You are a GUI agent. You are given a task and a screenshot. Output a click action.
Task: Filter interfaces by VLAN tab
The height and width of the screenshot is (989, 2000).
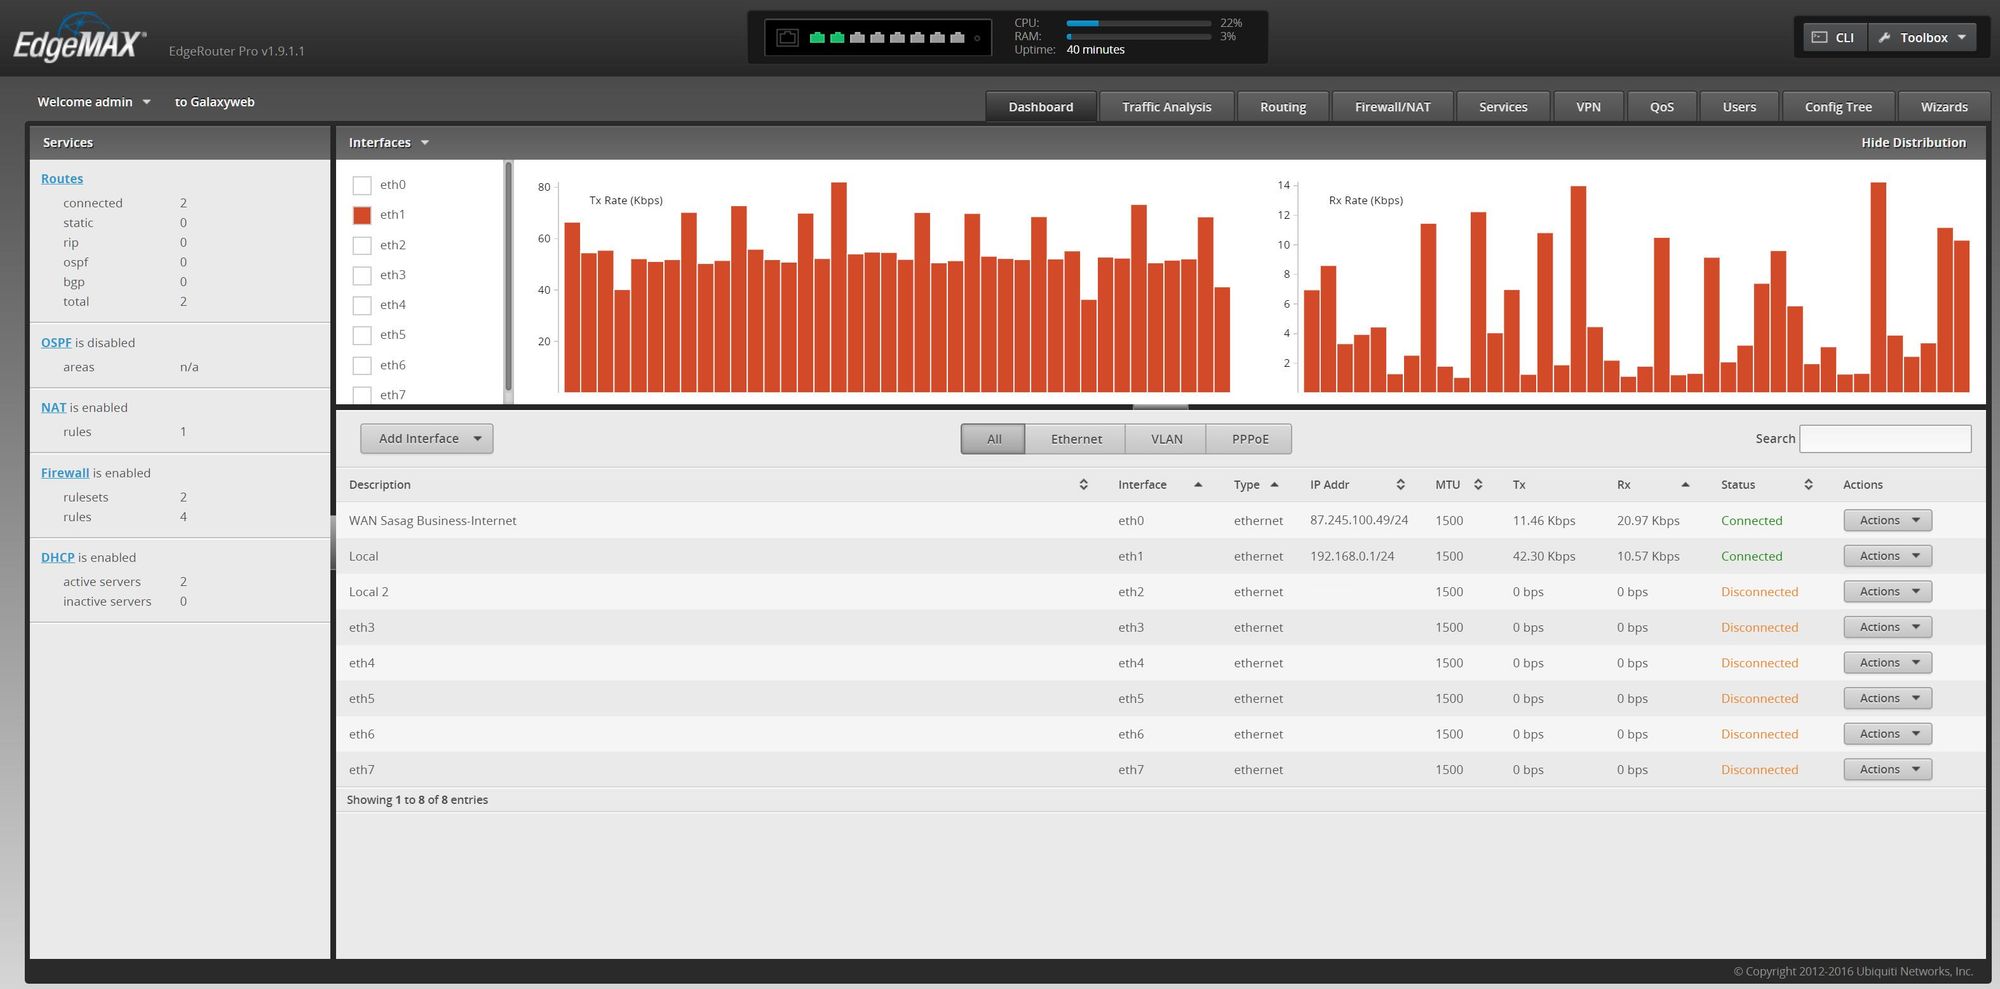[1166, 439]
